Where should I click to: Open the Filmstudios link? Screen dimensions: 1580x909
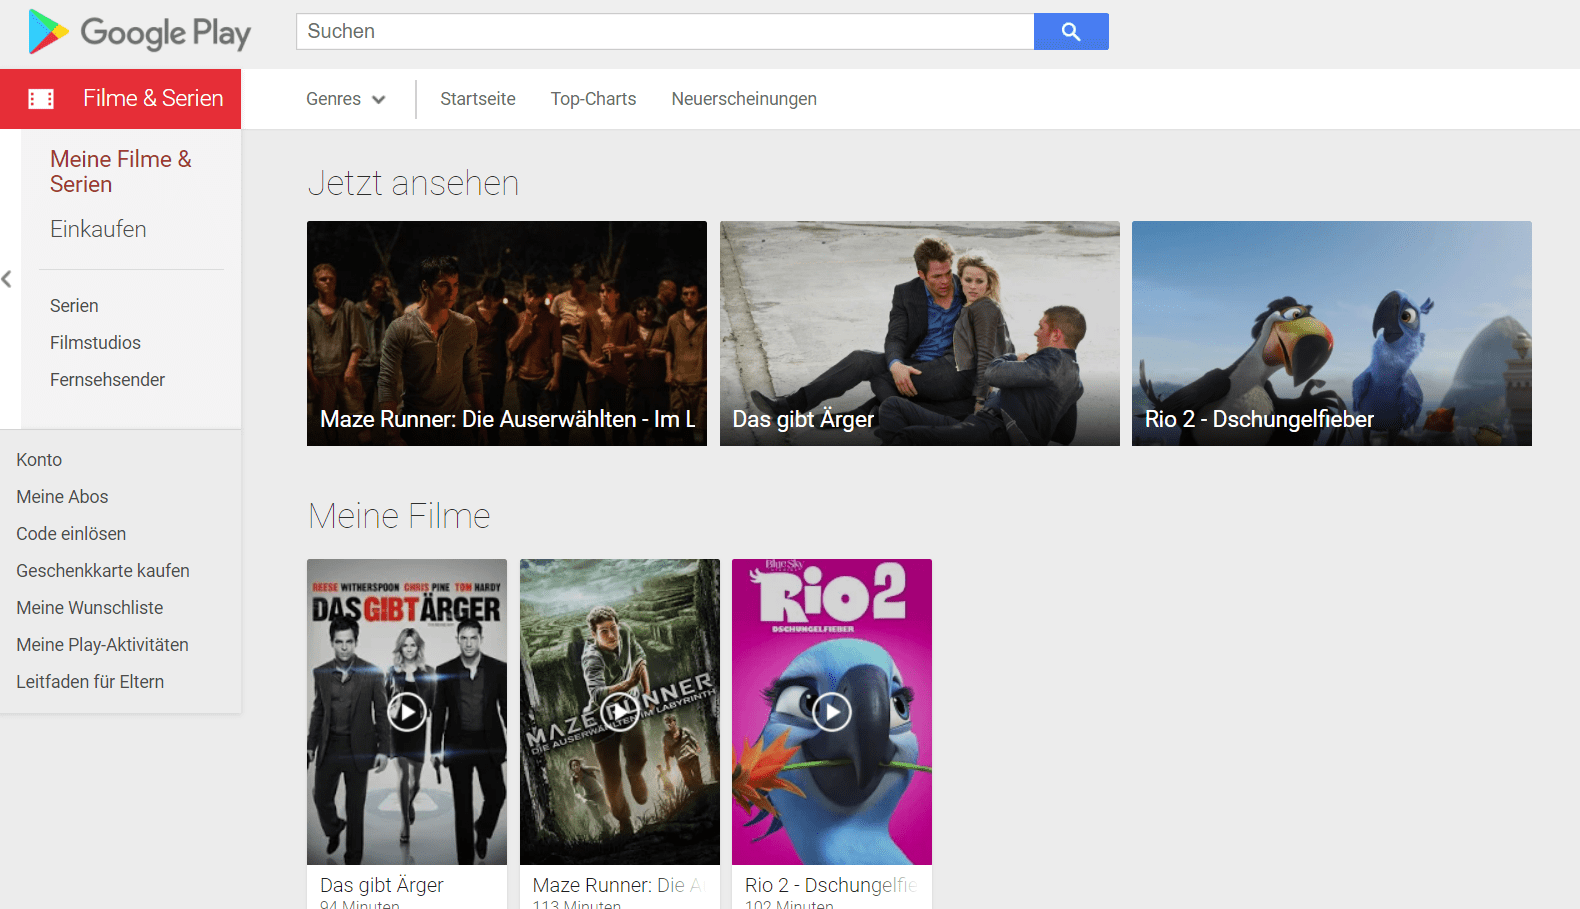pos(95,343)
